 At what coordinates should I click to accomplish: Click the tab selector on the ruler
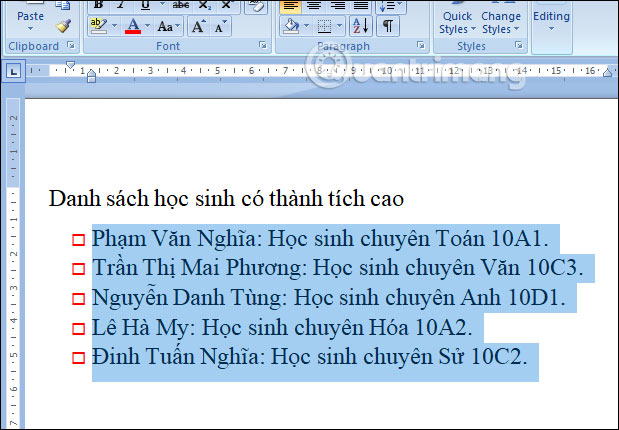[x=14, y=71]
